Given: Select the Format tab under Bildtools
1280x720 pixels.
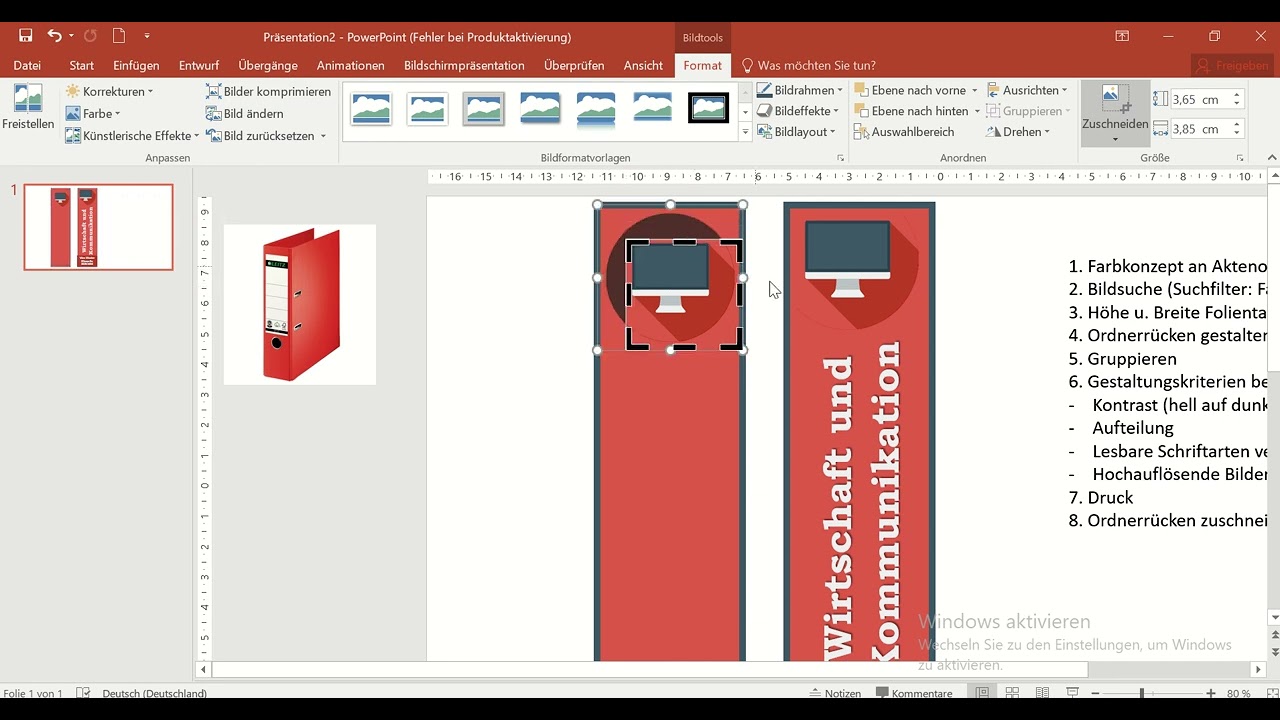Looking at the screenshot, I should coord(702,65).
